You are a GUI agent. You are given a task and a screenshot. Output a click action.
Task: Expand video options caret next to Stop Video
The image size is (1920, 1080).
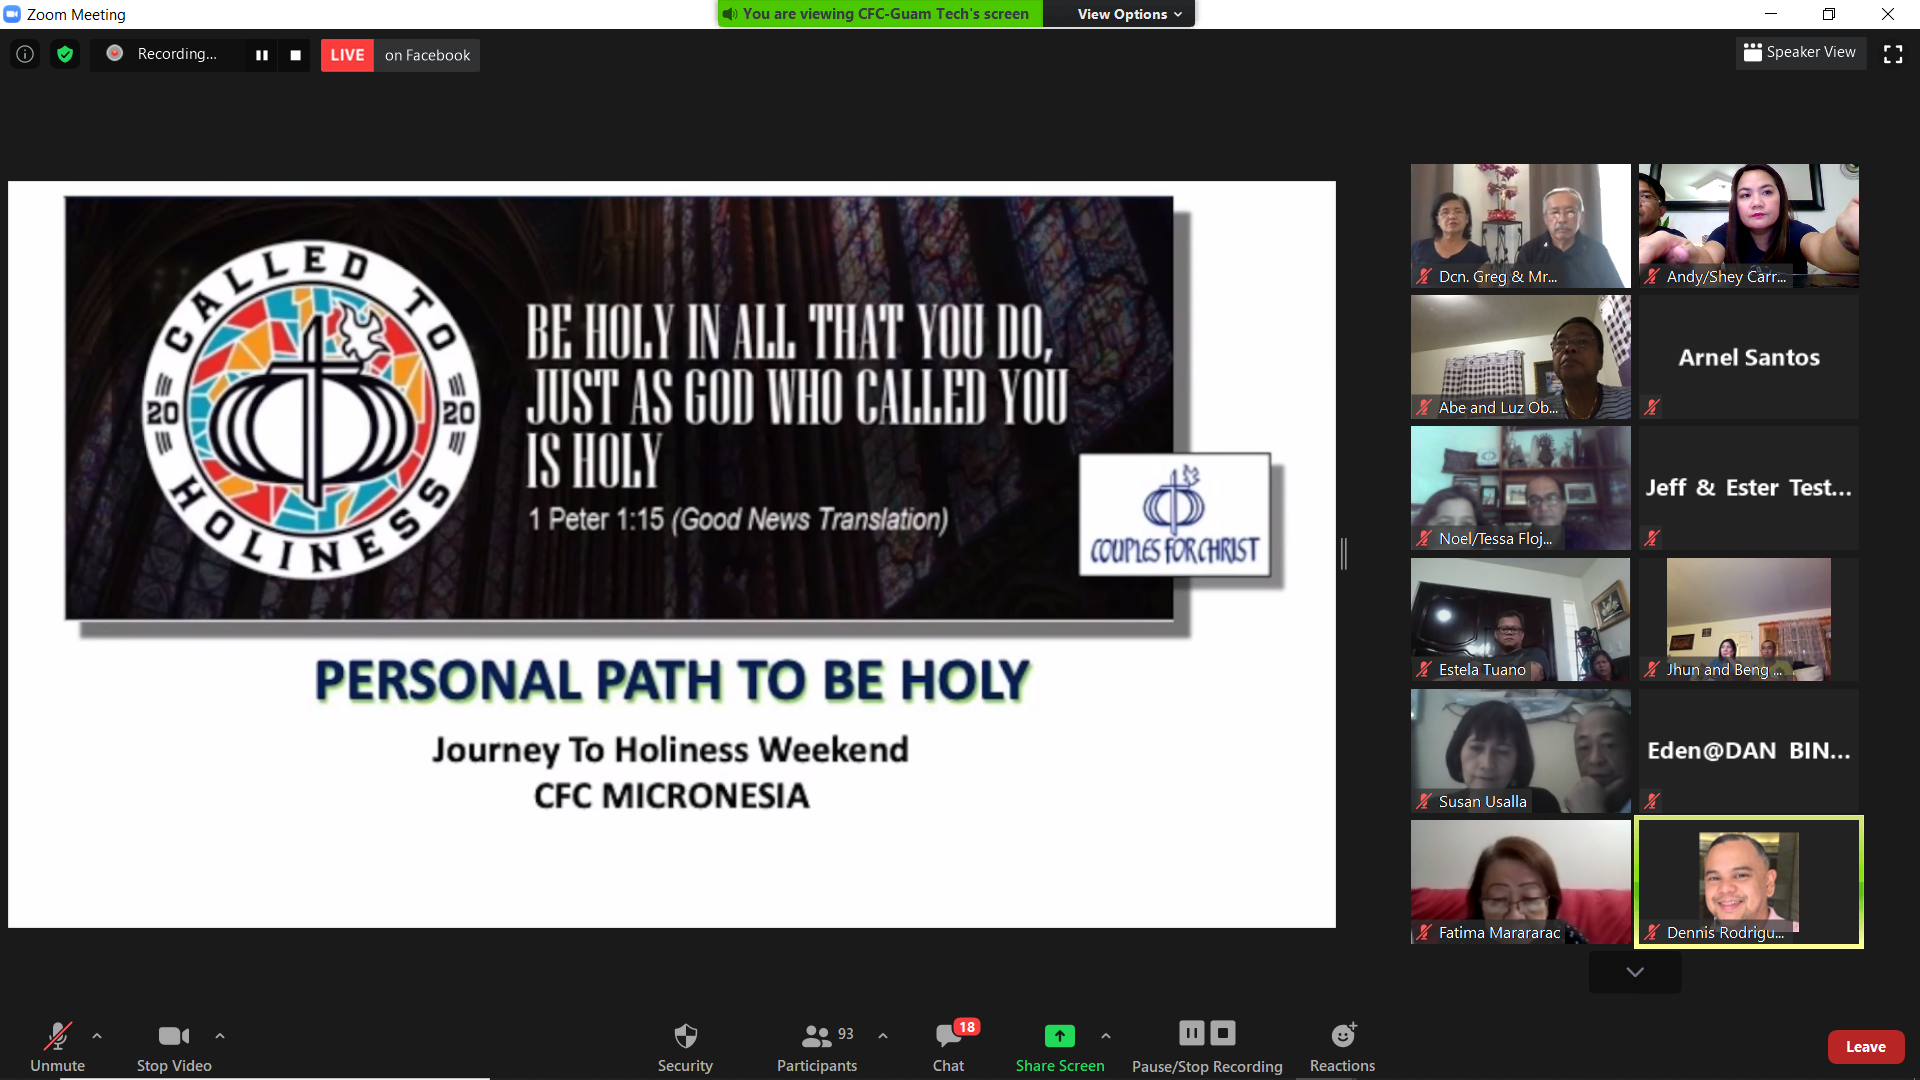[220, 1036]
